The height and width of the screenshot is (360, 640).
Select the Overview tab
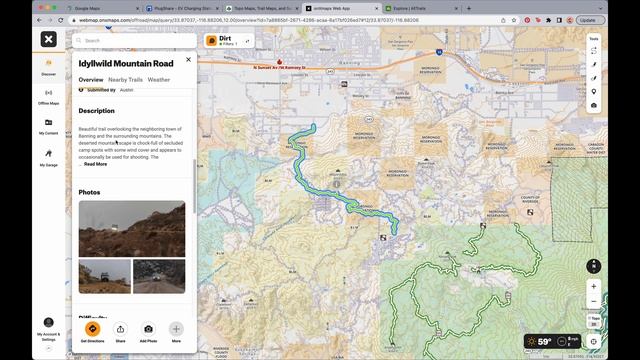click(x=91, y=80)
